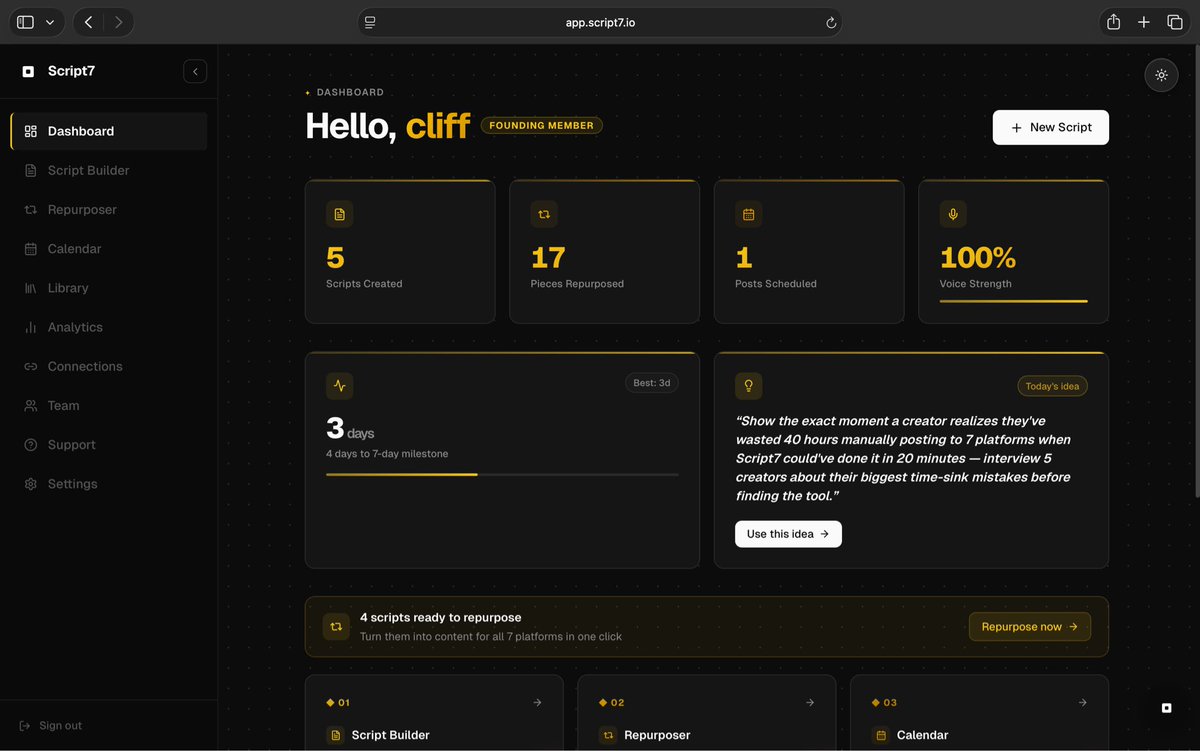Click the floating Script7 widget button
The width and height of the screenshot is (1200, 751).
coord(1166,708)
